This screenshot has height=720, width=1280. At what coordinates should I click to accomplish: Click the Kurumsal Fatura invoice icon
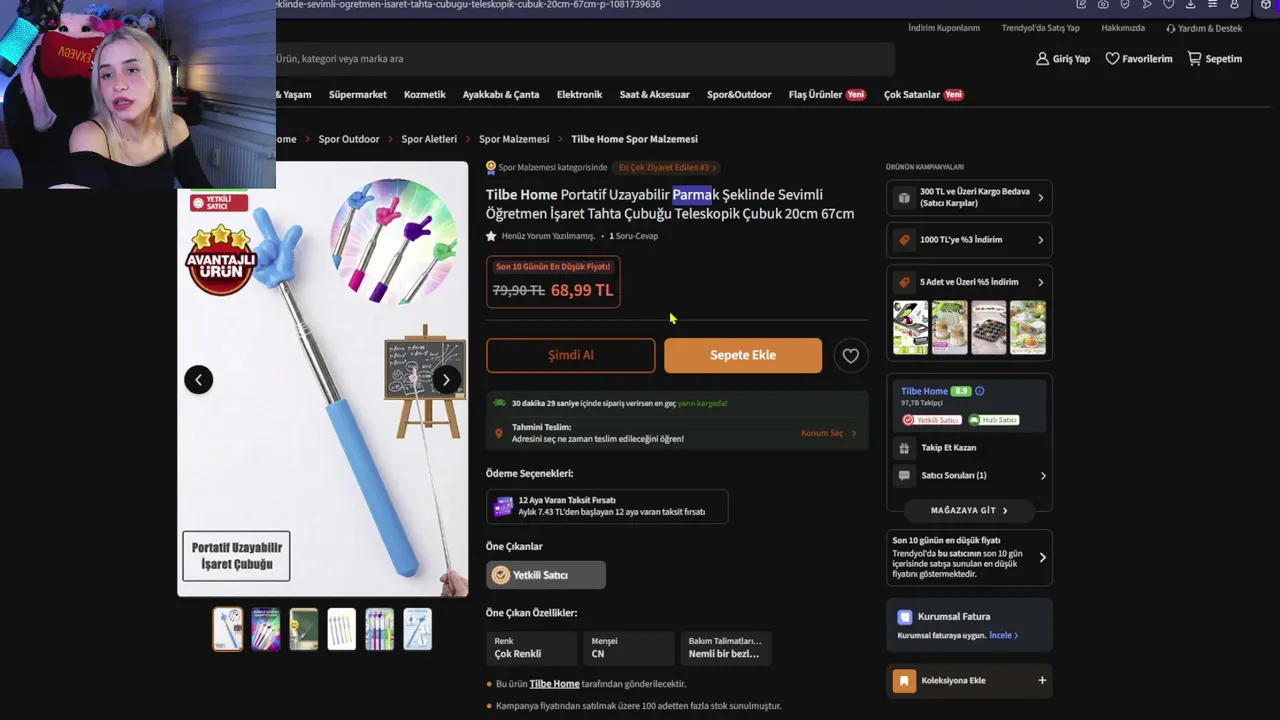(904, 617)
